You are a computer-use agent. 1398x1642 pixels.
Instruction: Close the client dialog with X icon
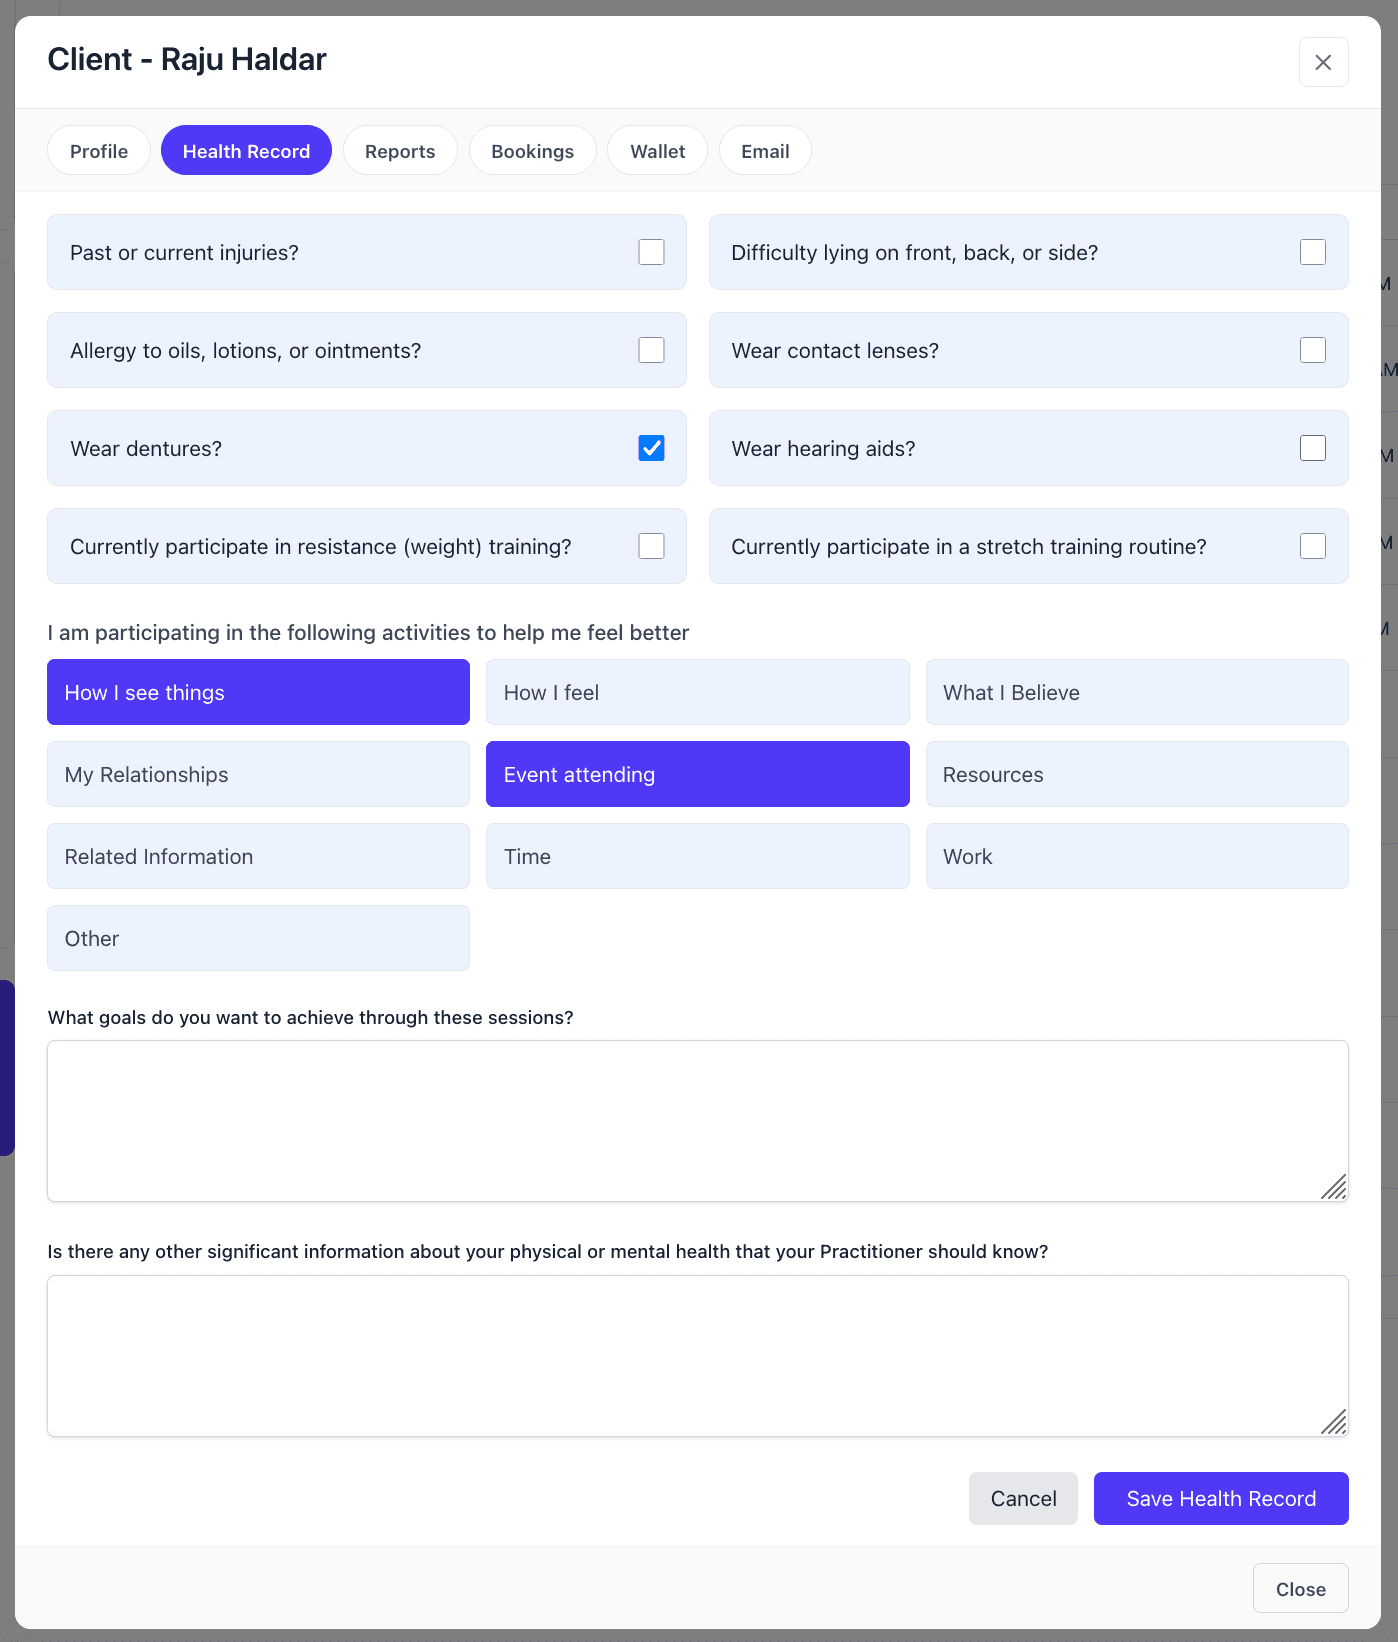click(x=1323, y=62)
